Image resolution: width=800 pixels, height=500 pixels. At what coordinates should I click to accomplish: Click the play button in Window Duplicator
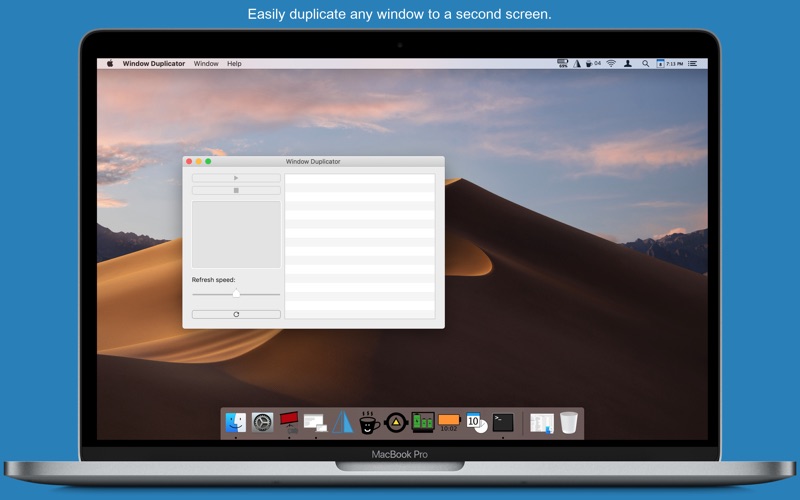coord(236,178)
